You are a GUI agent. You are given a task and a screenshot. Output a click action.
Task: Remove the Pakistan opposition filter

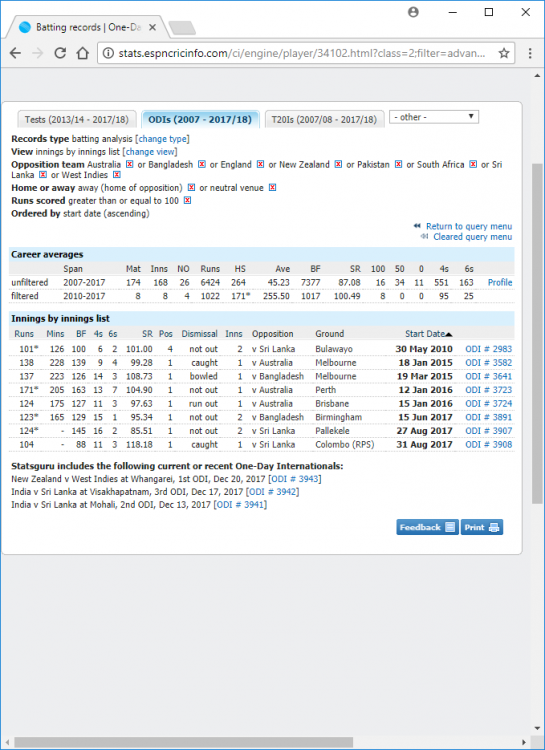click(398, 164)
